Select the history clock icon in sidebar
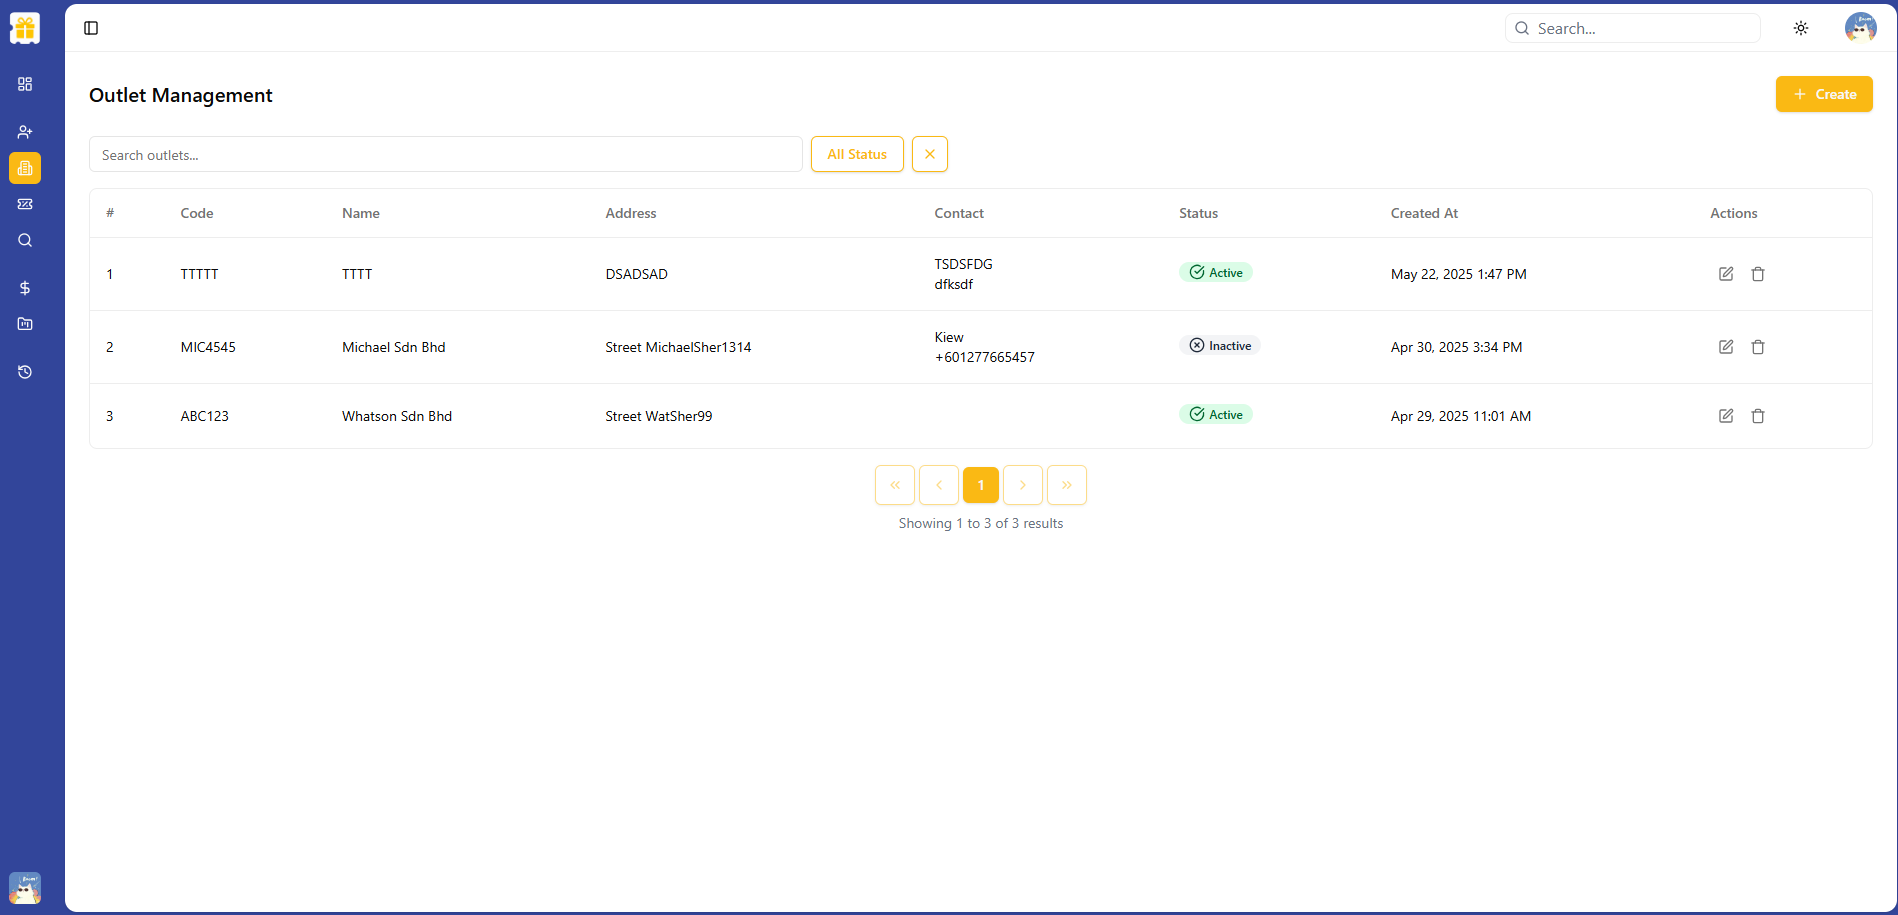Viewport: 1898px width, 915px height. click(25, 371)
